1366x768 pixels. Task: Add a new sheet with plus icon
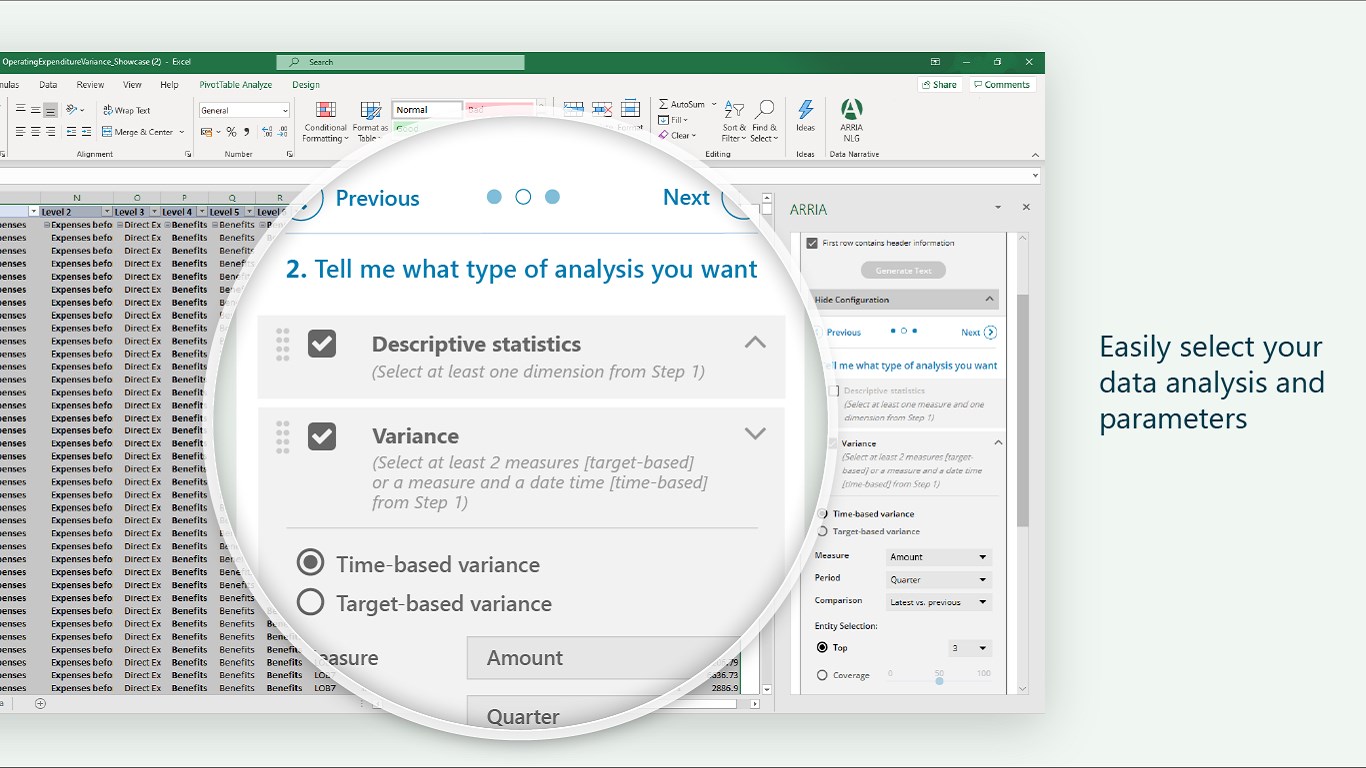click(40, 703)
